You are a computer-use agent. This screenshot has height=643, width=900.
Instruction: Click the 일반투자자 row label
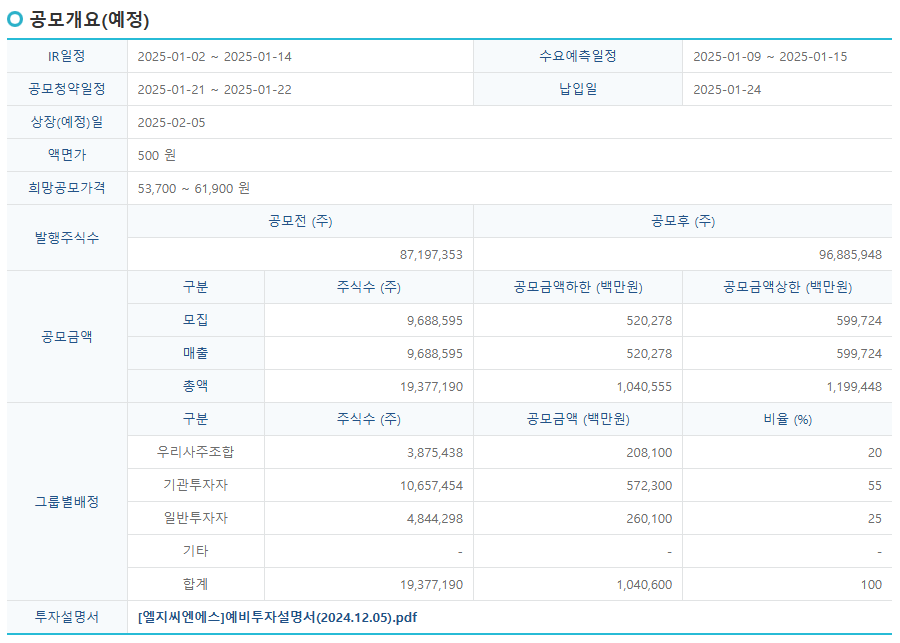coord(196,518)
